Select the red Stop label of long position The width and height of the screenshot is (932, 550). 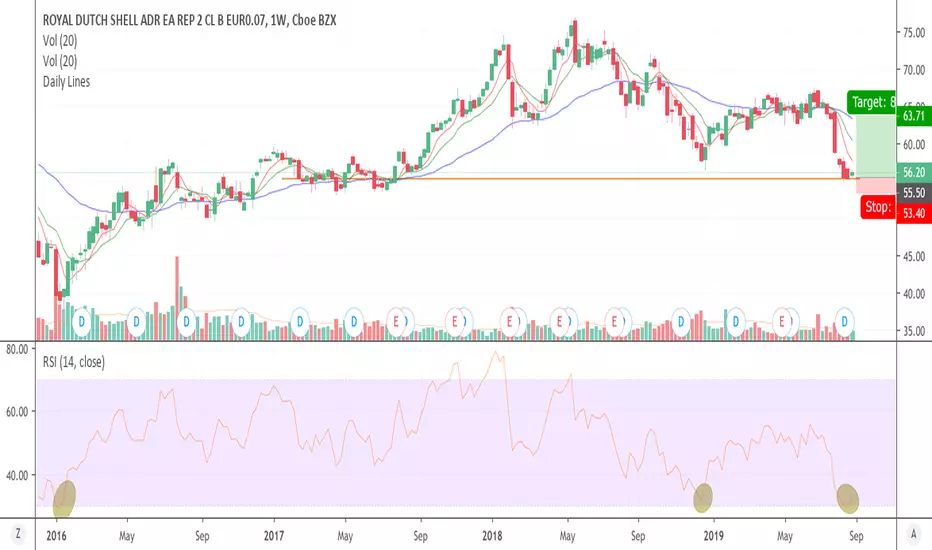(878, 207)
